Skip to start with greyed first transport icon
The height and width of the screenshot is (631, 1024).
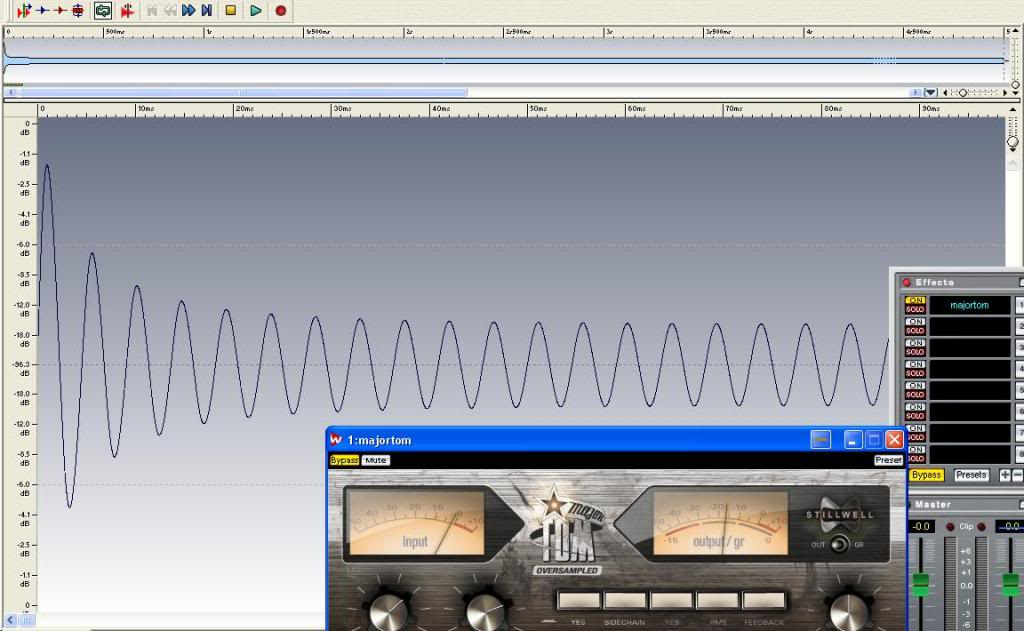152,10
